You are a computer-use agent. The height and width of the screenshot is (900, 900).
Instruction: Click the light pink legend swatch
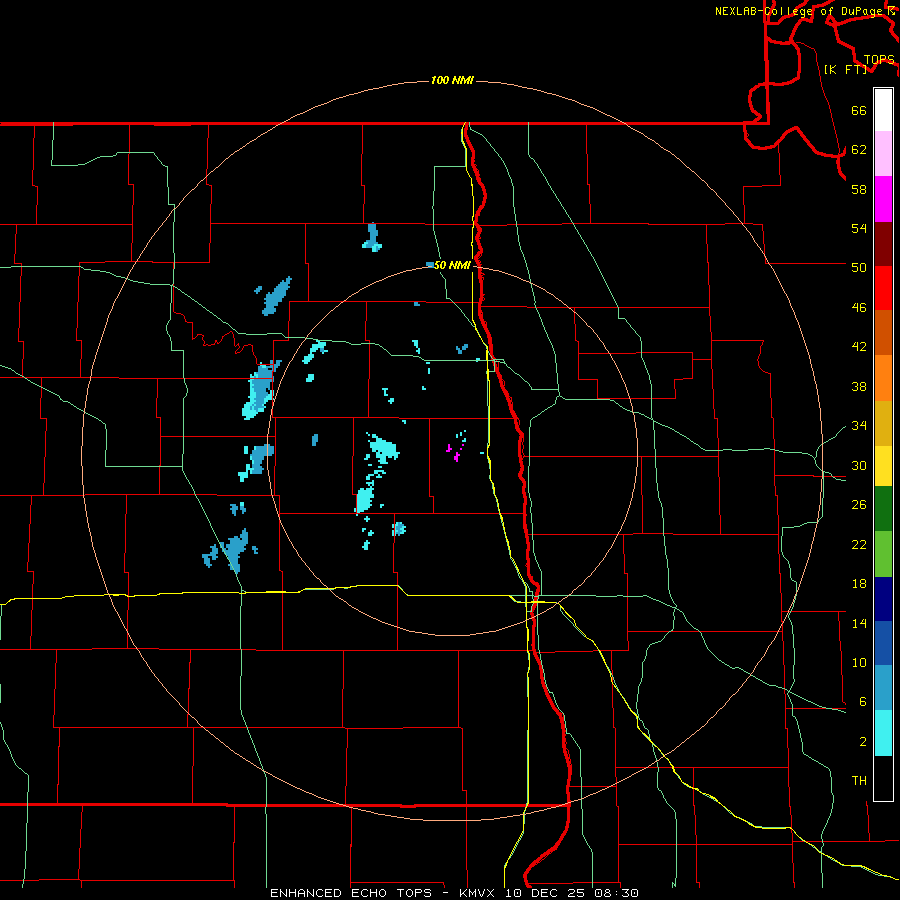(x=883, y=154)
